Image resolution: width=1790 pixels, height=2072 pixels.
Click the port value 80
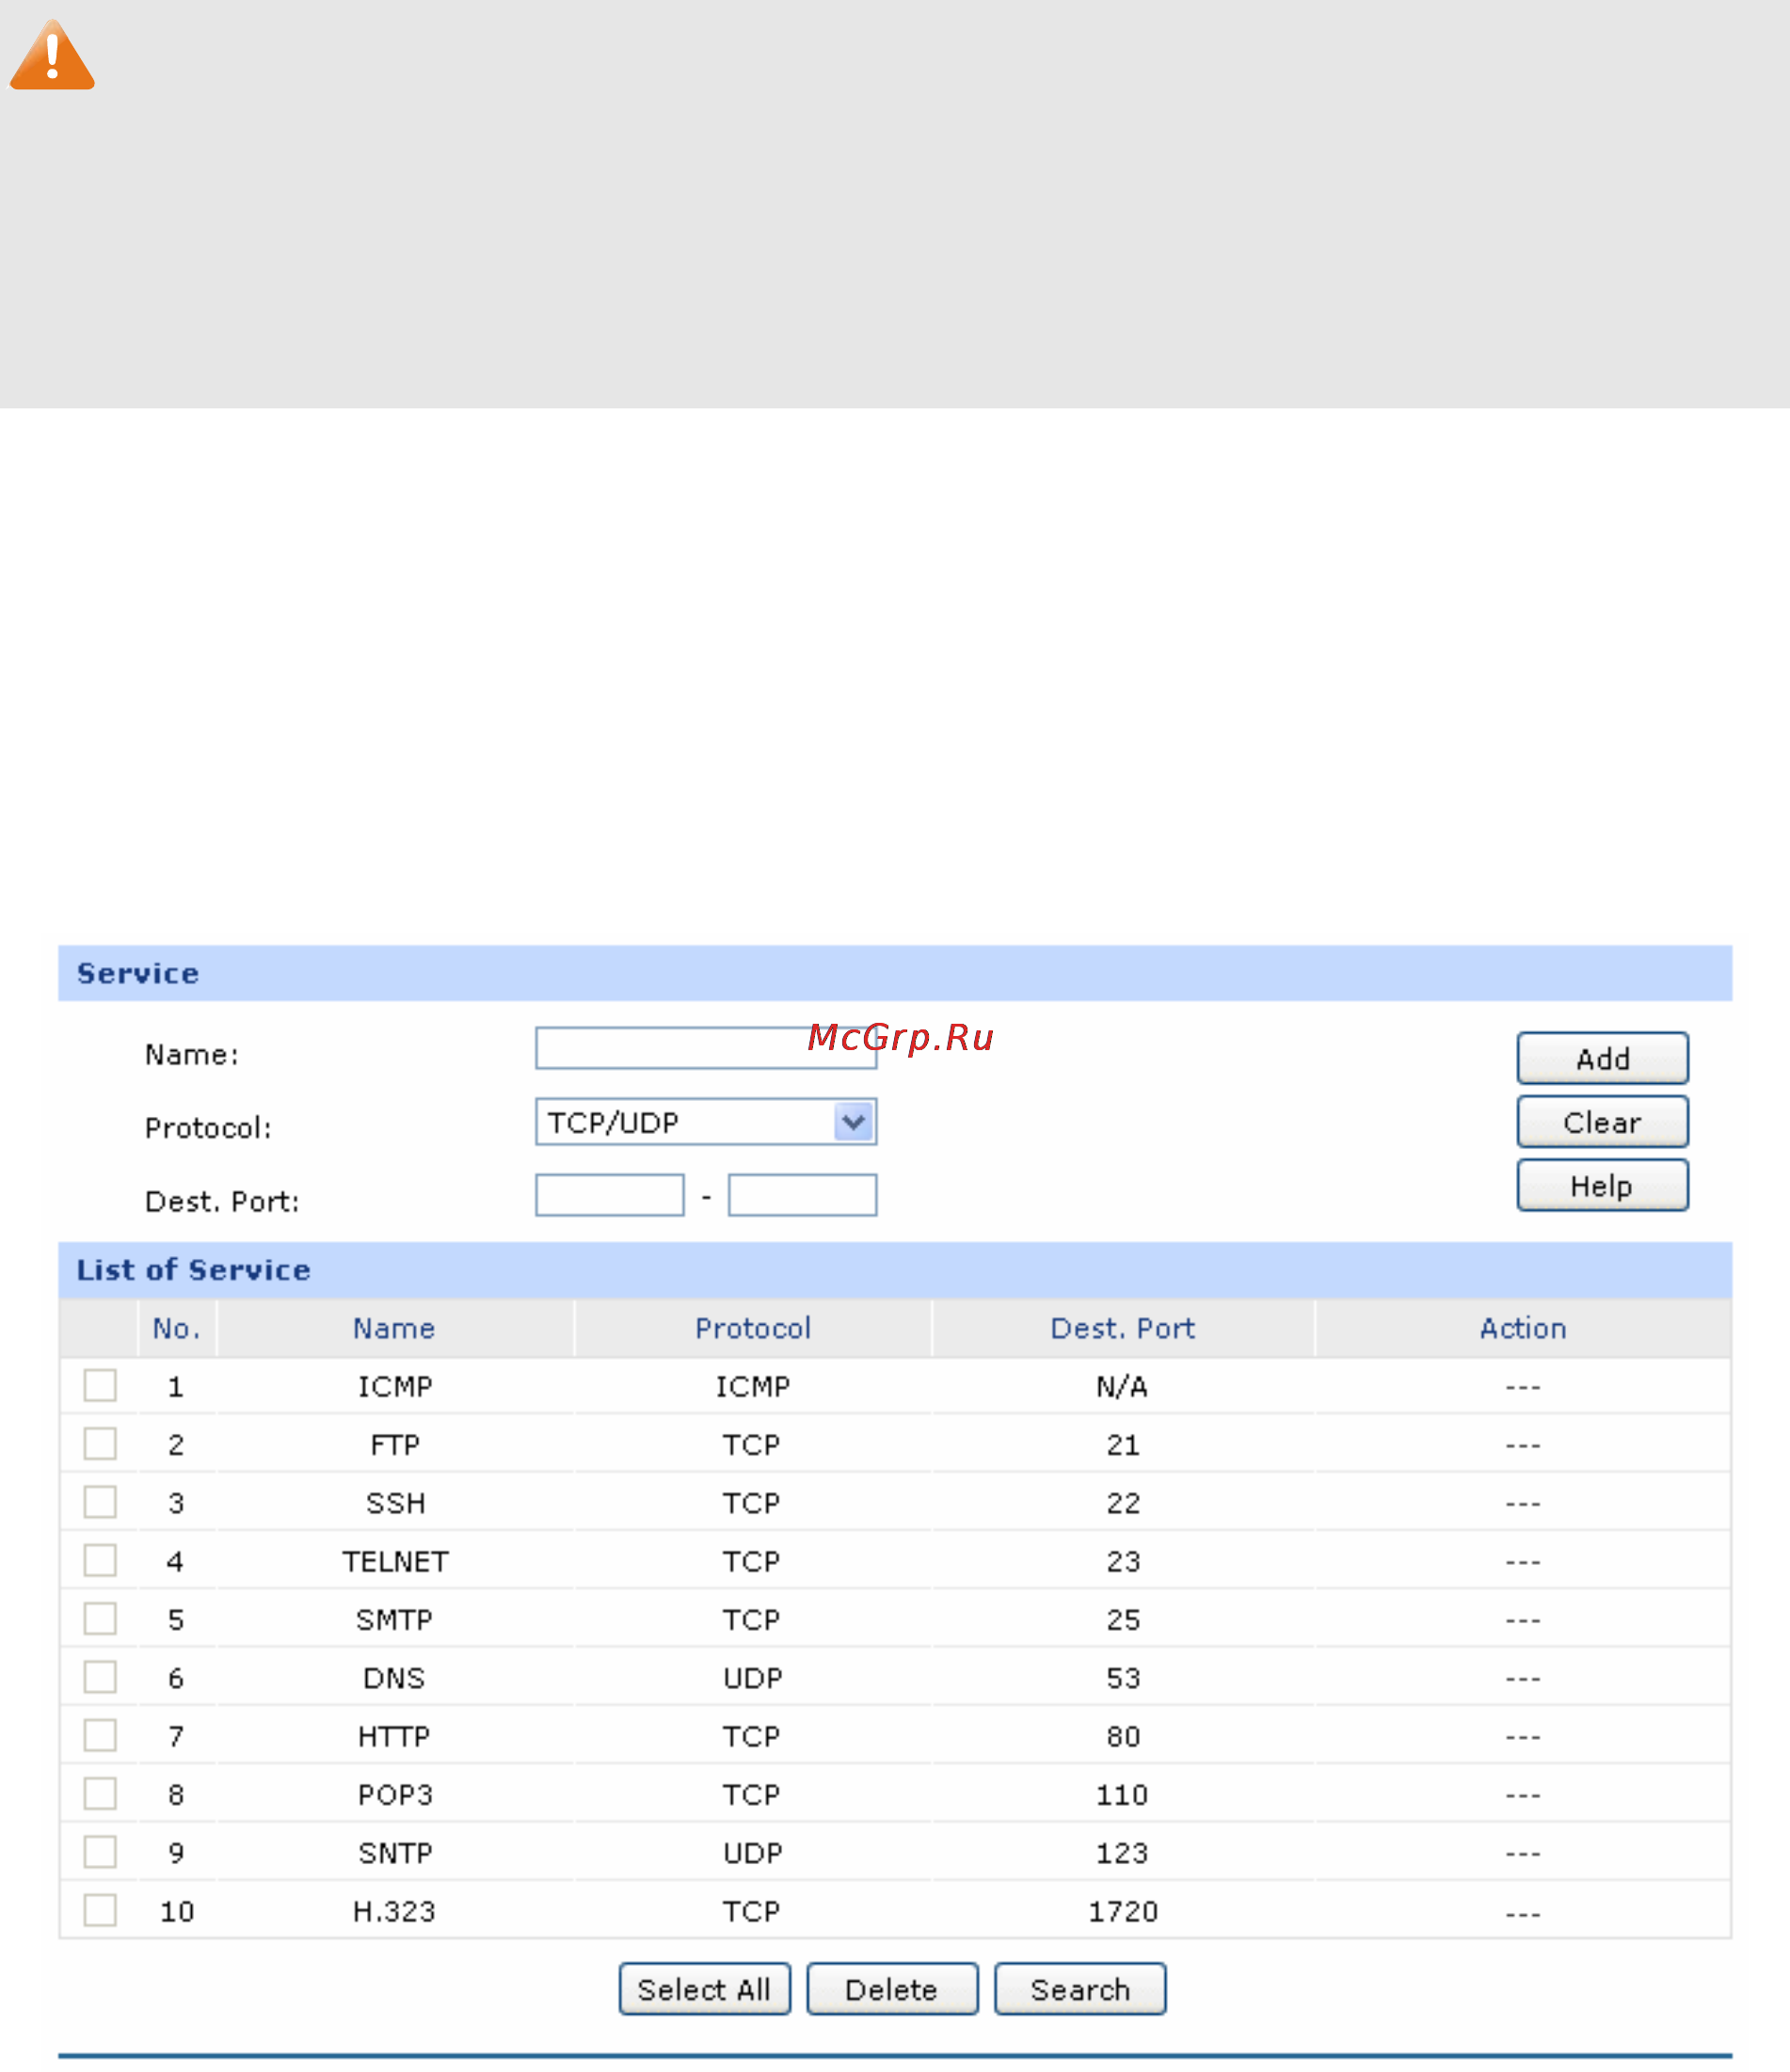coord(1123,1737)
